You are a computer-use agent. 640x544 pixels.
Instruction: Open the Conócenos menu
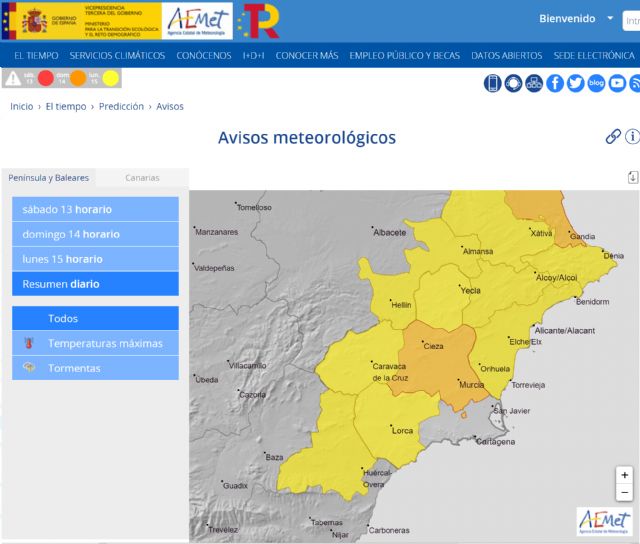(204, 56)
